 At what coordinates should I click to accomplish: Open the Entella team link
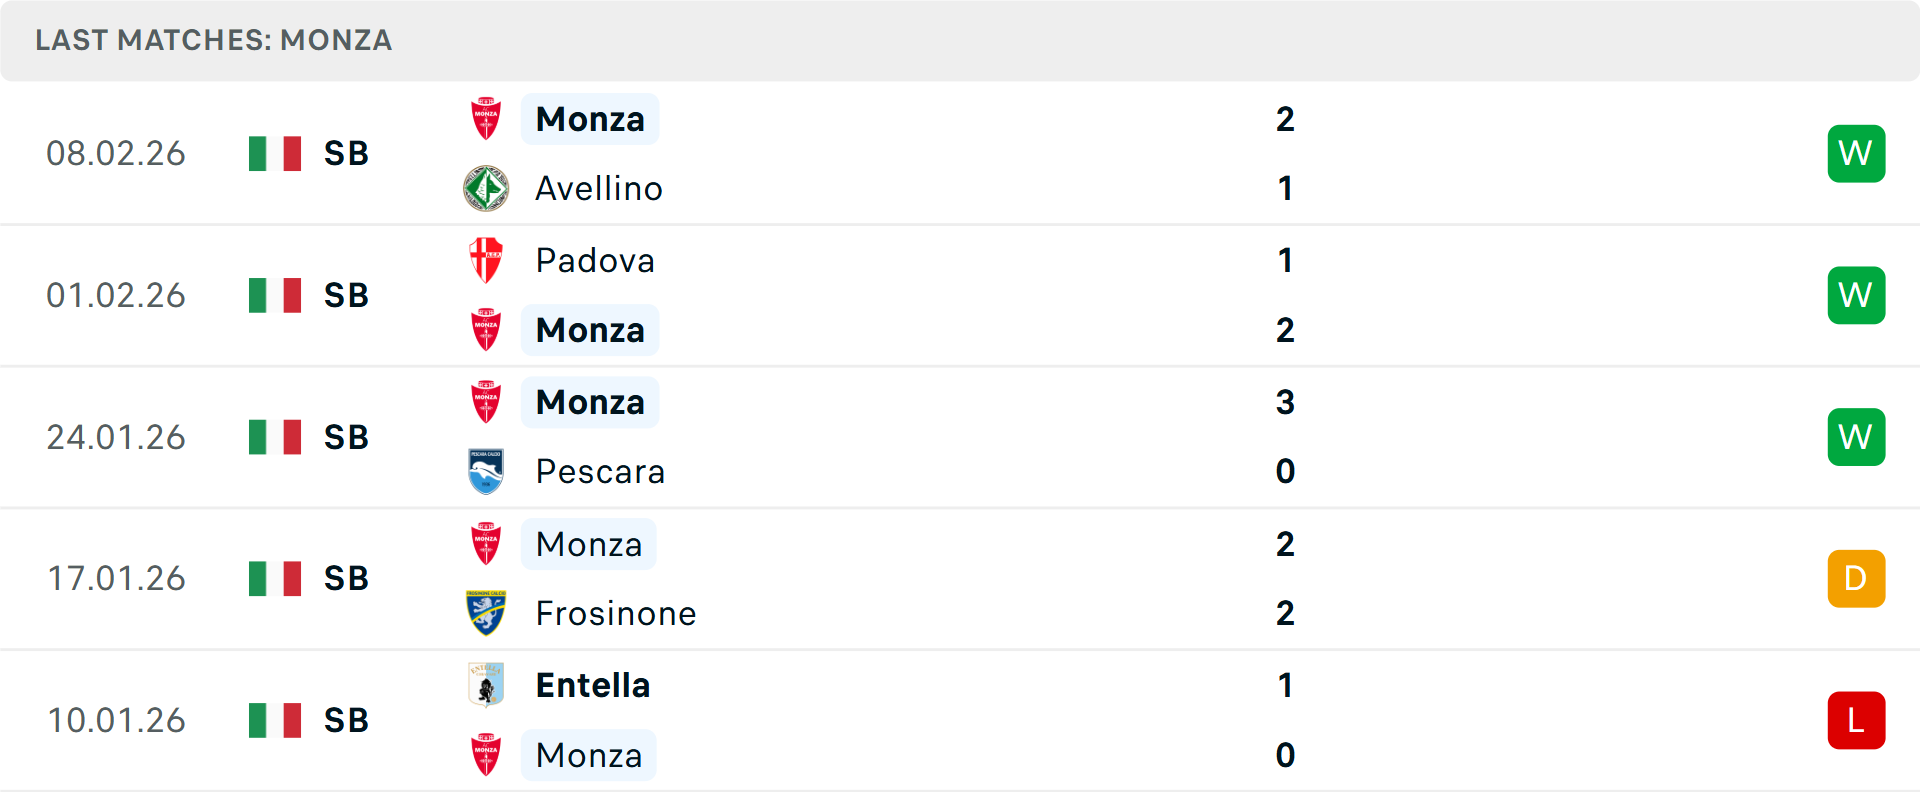[x=593, y=685]
